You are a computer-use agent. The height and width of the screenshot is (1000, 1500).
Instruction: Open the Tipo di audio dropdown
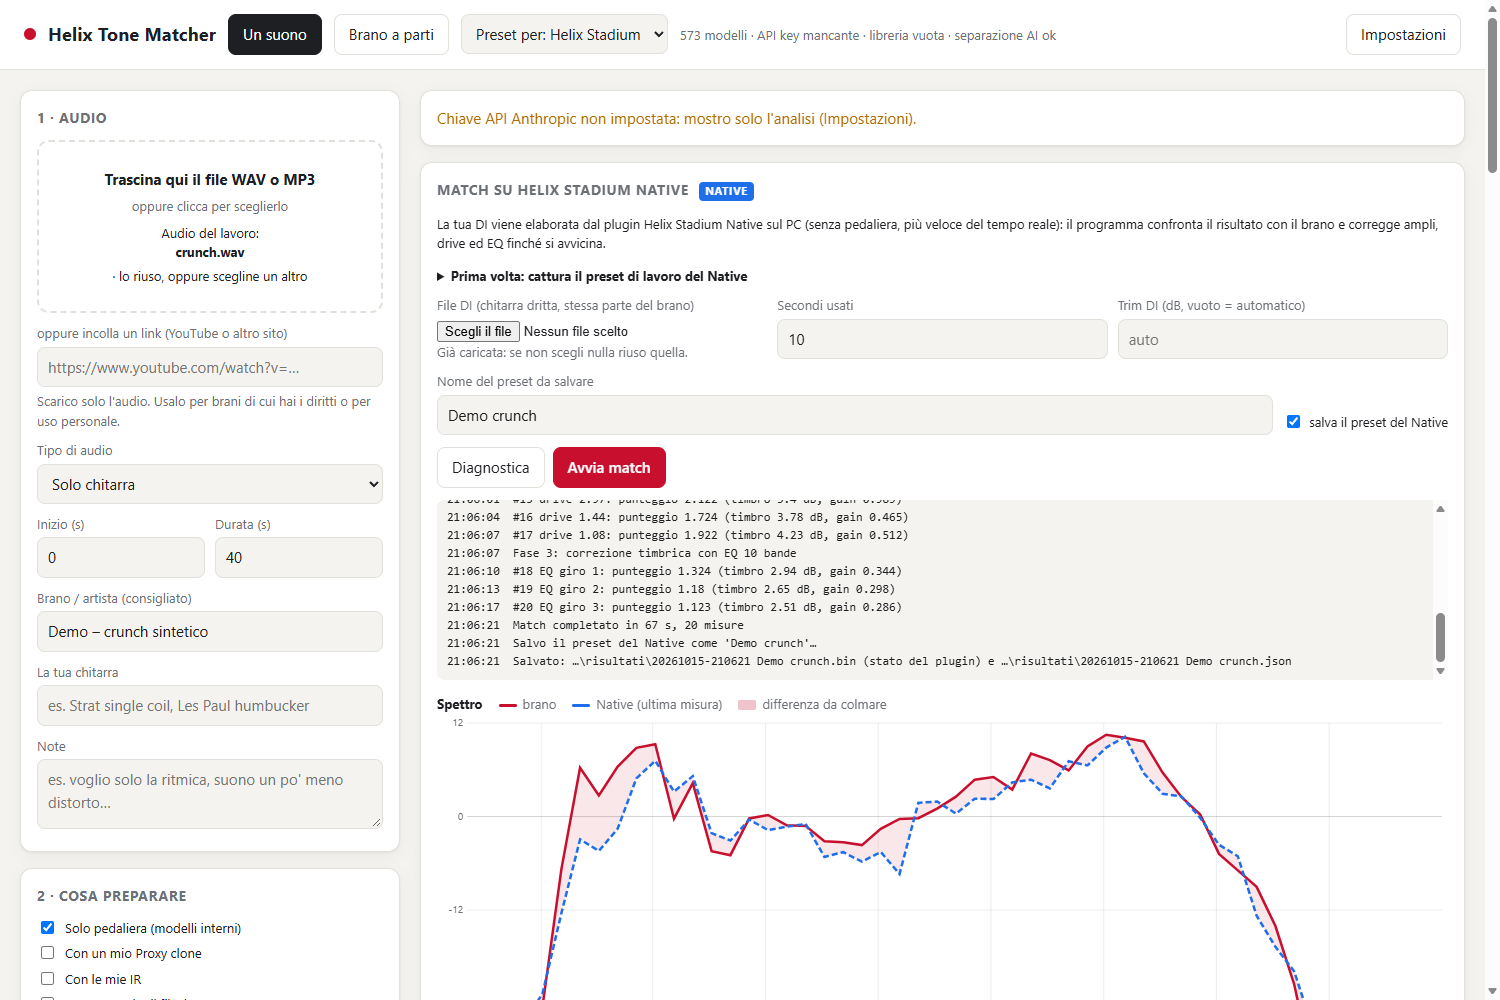210,484
